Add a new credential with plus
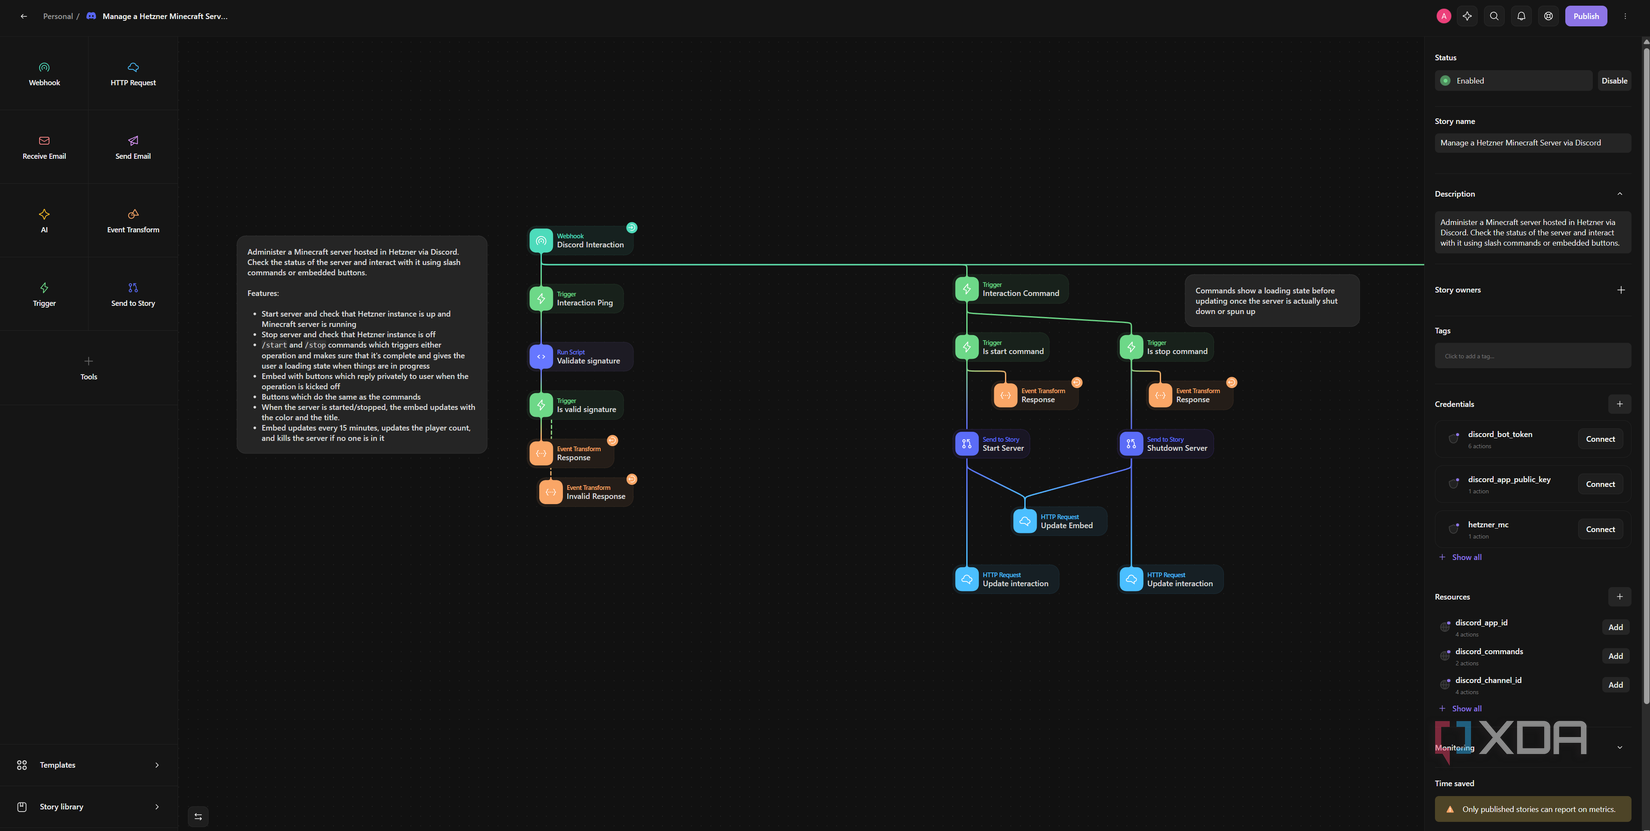1650x831 pixels. click(1620, 404)
